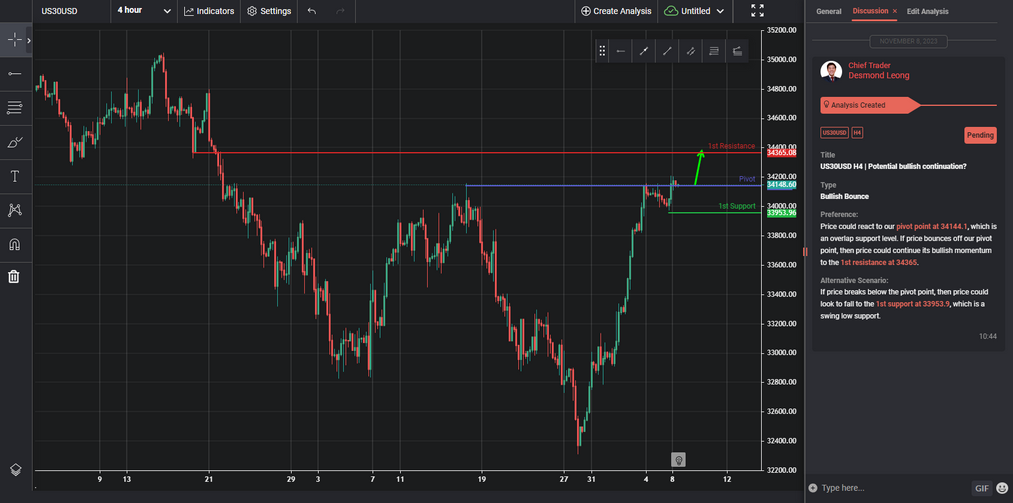Screen dimensions: 1013x503
Task: Select the Text annotation tool
Action: (x=14, y=176)
